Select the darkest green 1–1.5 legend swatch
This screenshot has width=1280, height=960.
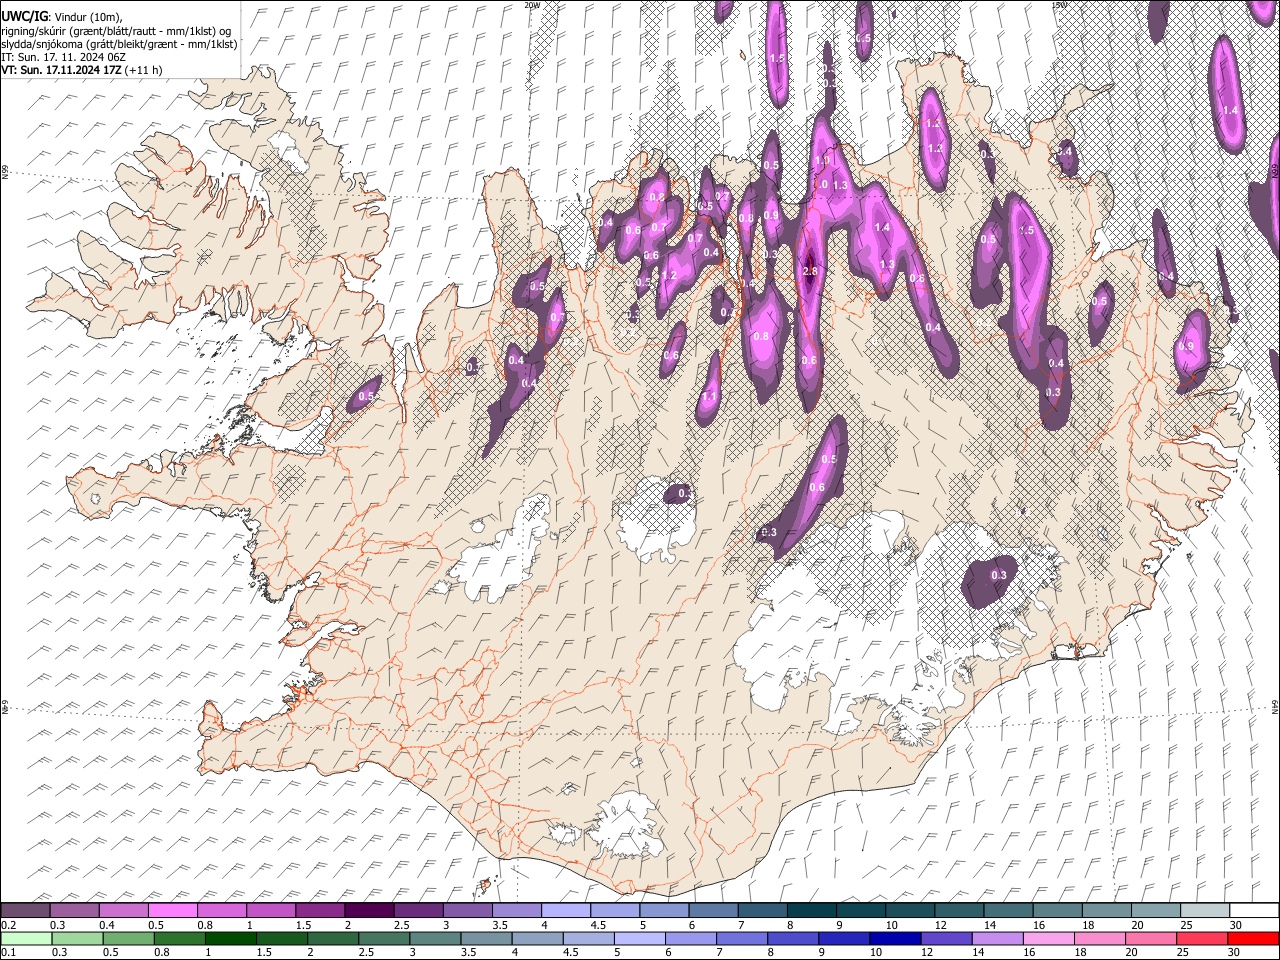(232, 938)
